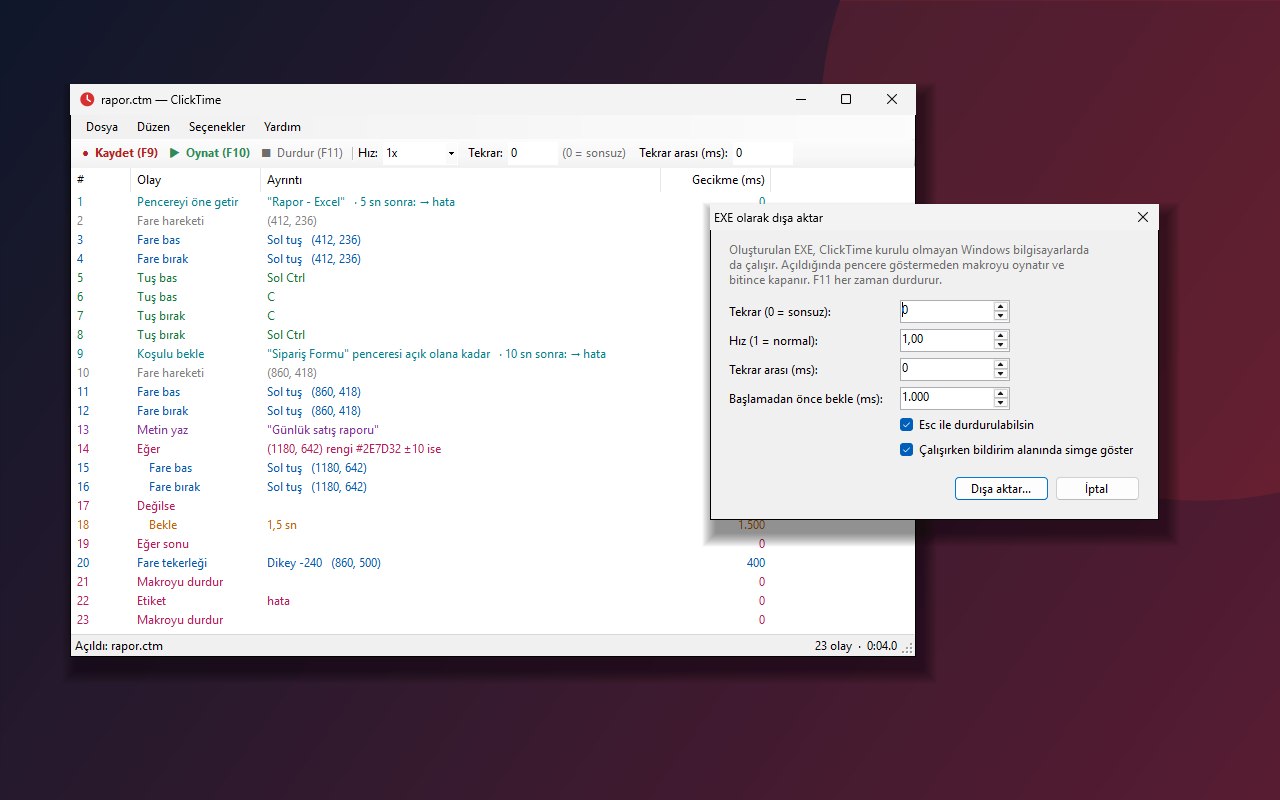Sort by the Olay column header

click(195, 180)
